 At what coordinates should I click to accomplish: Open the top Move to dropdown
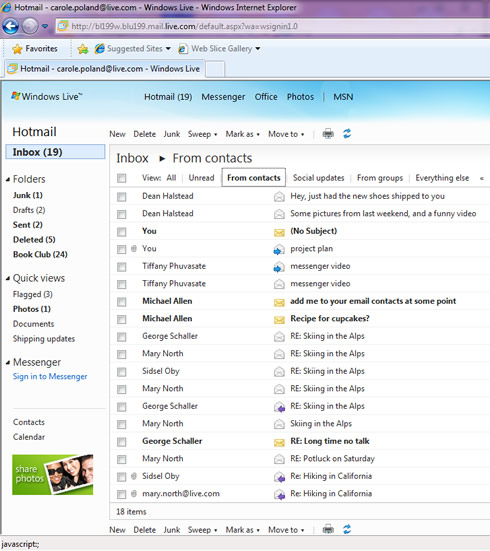click(286, 134)
